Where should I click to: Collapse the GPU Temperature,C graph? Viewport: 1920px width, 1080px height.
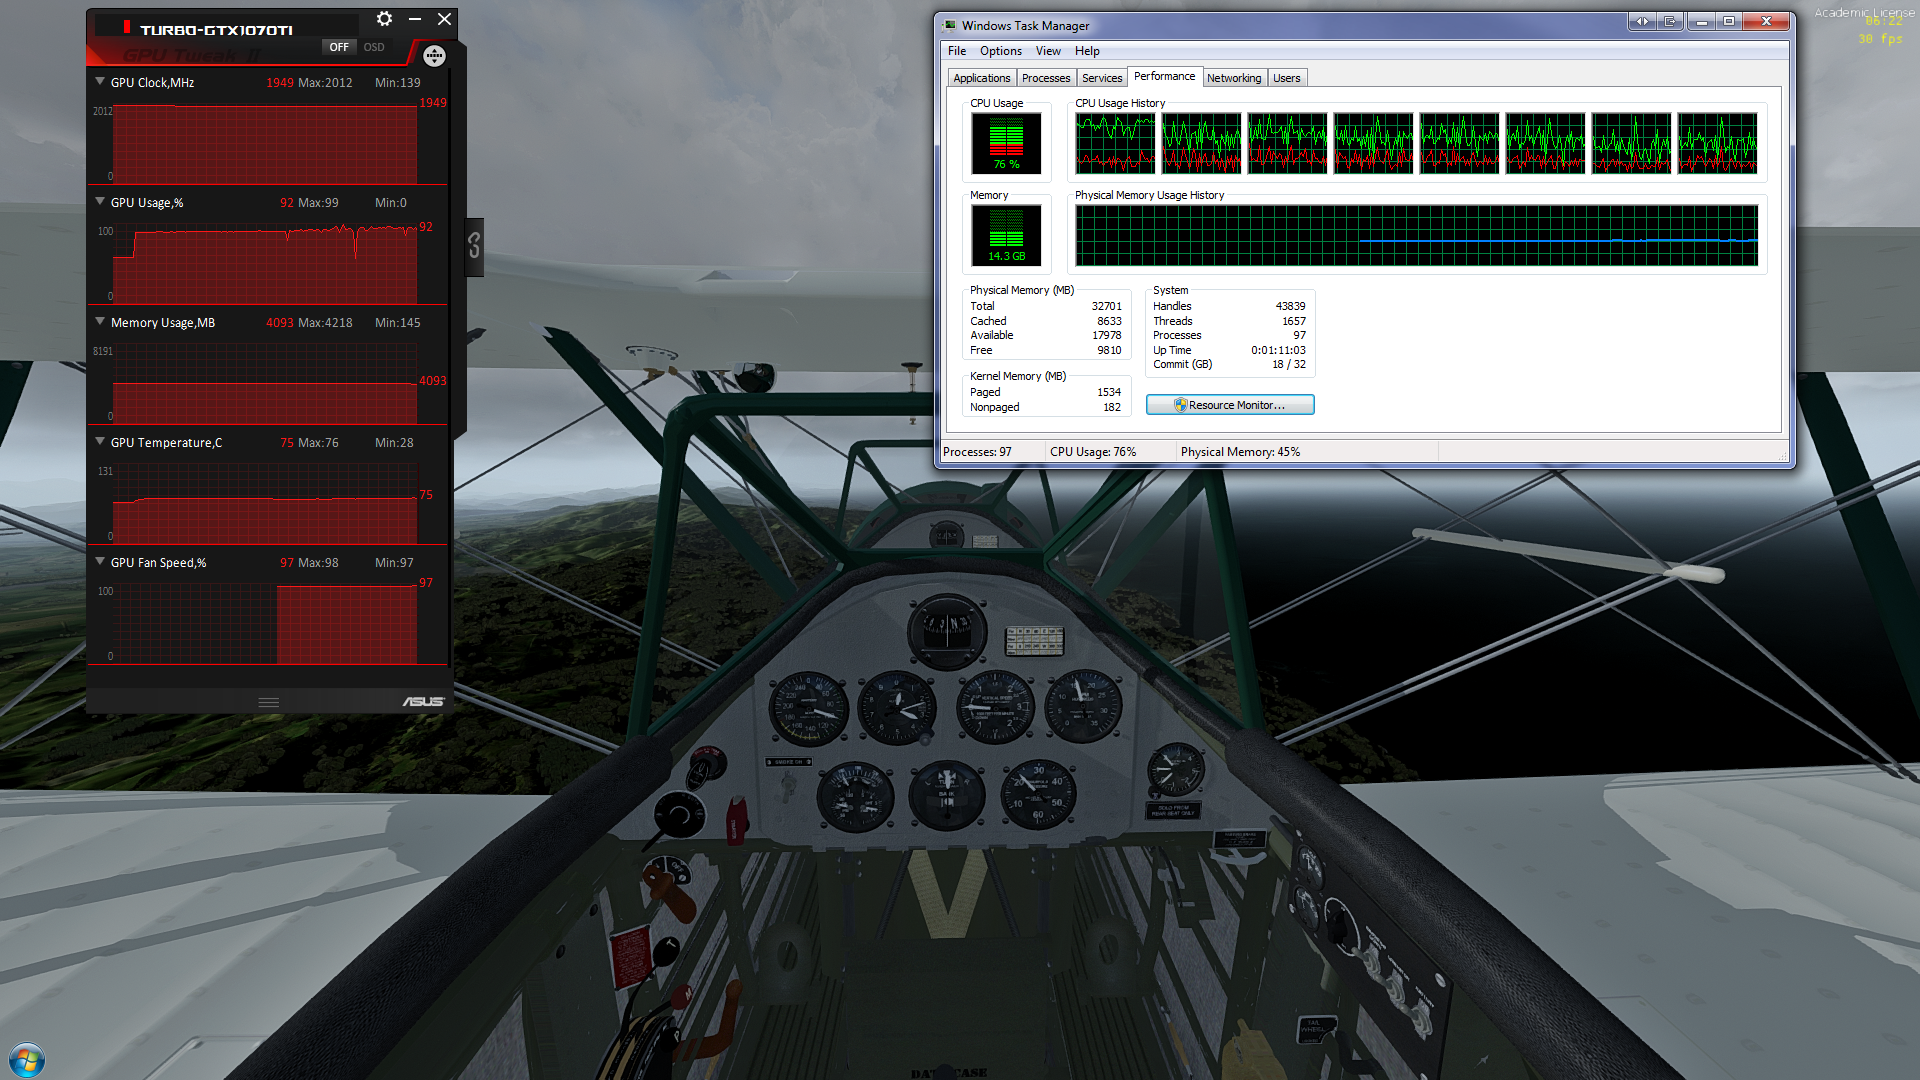coord(100,442)
